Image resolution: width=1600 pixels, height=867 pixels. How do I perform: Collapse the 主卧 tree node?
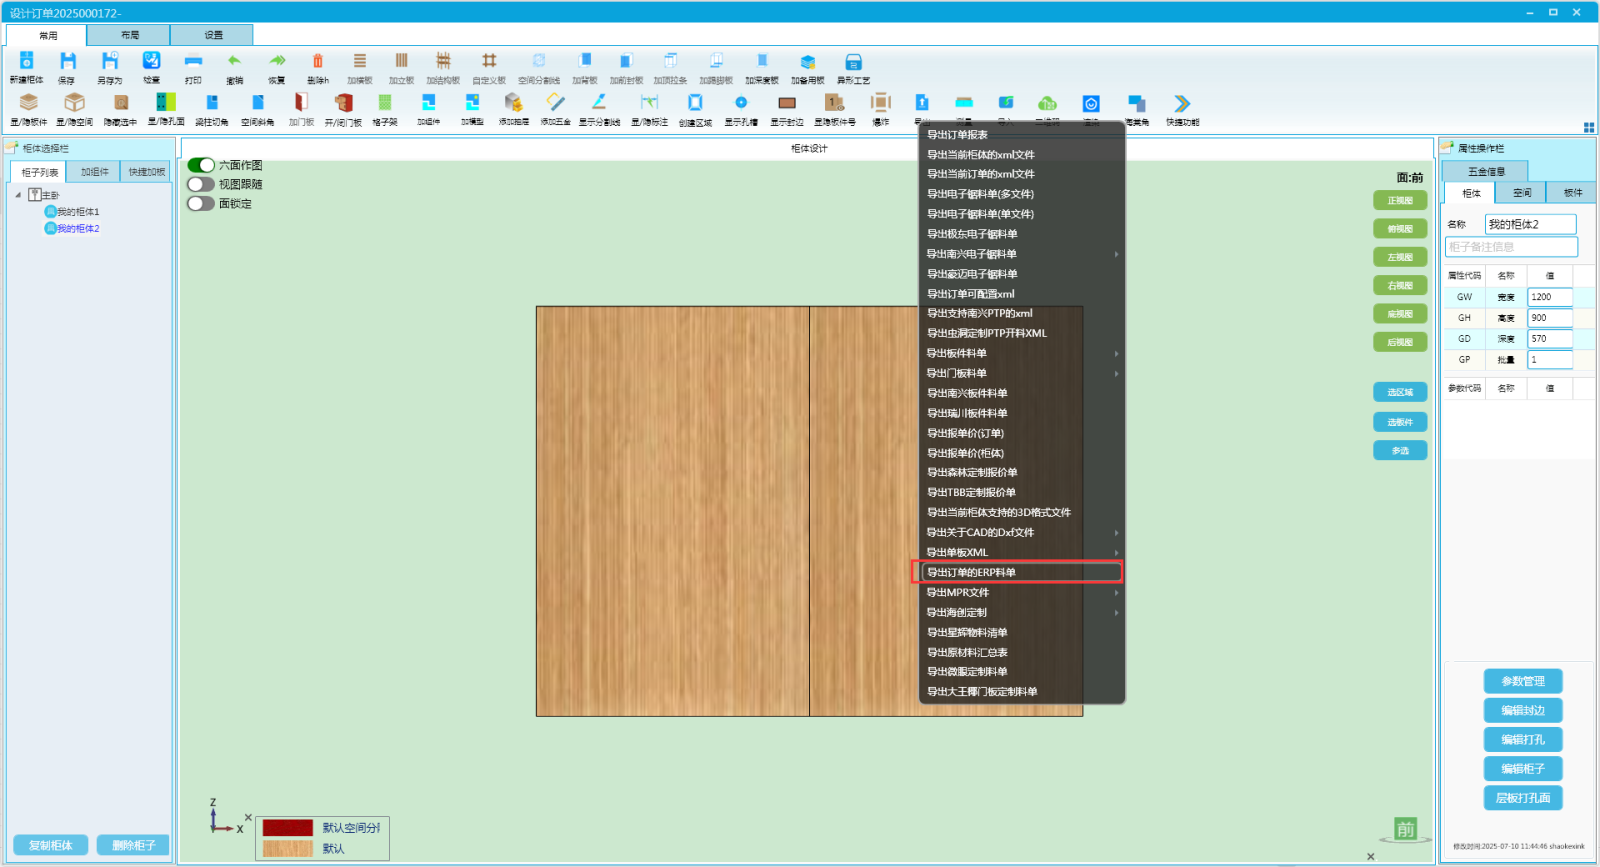point(18,195)
